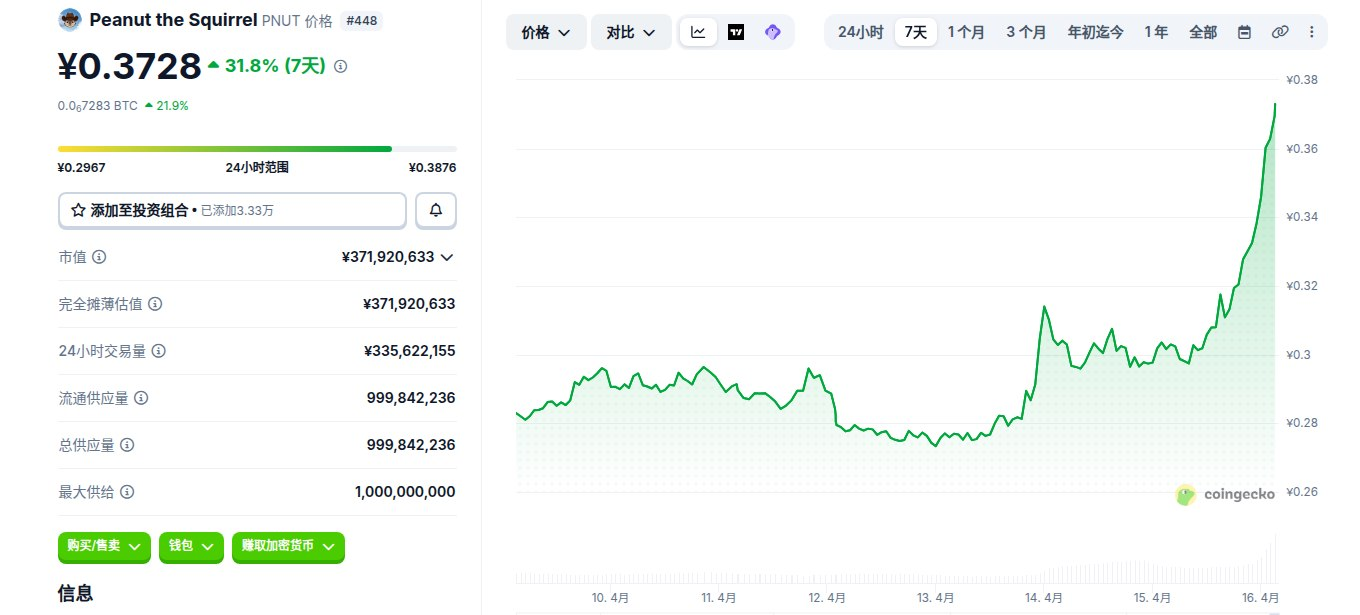The image size is (1360, 615).
Task: Click the Peanut the Squirrel coin logo
Action: coord(70,19)
